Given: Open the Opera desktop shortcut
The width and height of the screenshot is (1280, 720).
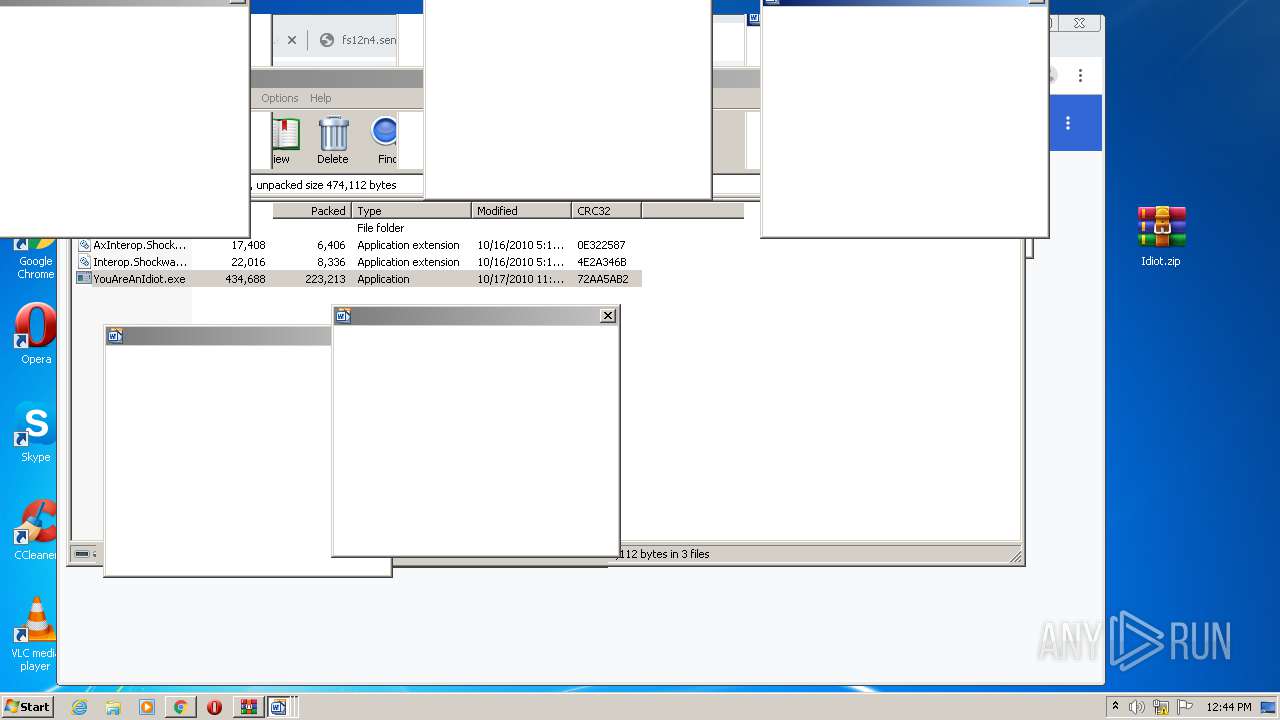Looking at the screenshot, I should point(36,335).
